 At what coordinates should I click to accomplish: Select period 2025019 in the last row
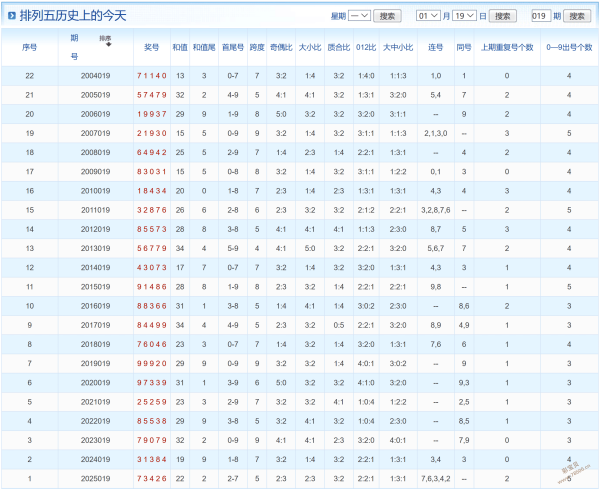[95, 478]
